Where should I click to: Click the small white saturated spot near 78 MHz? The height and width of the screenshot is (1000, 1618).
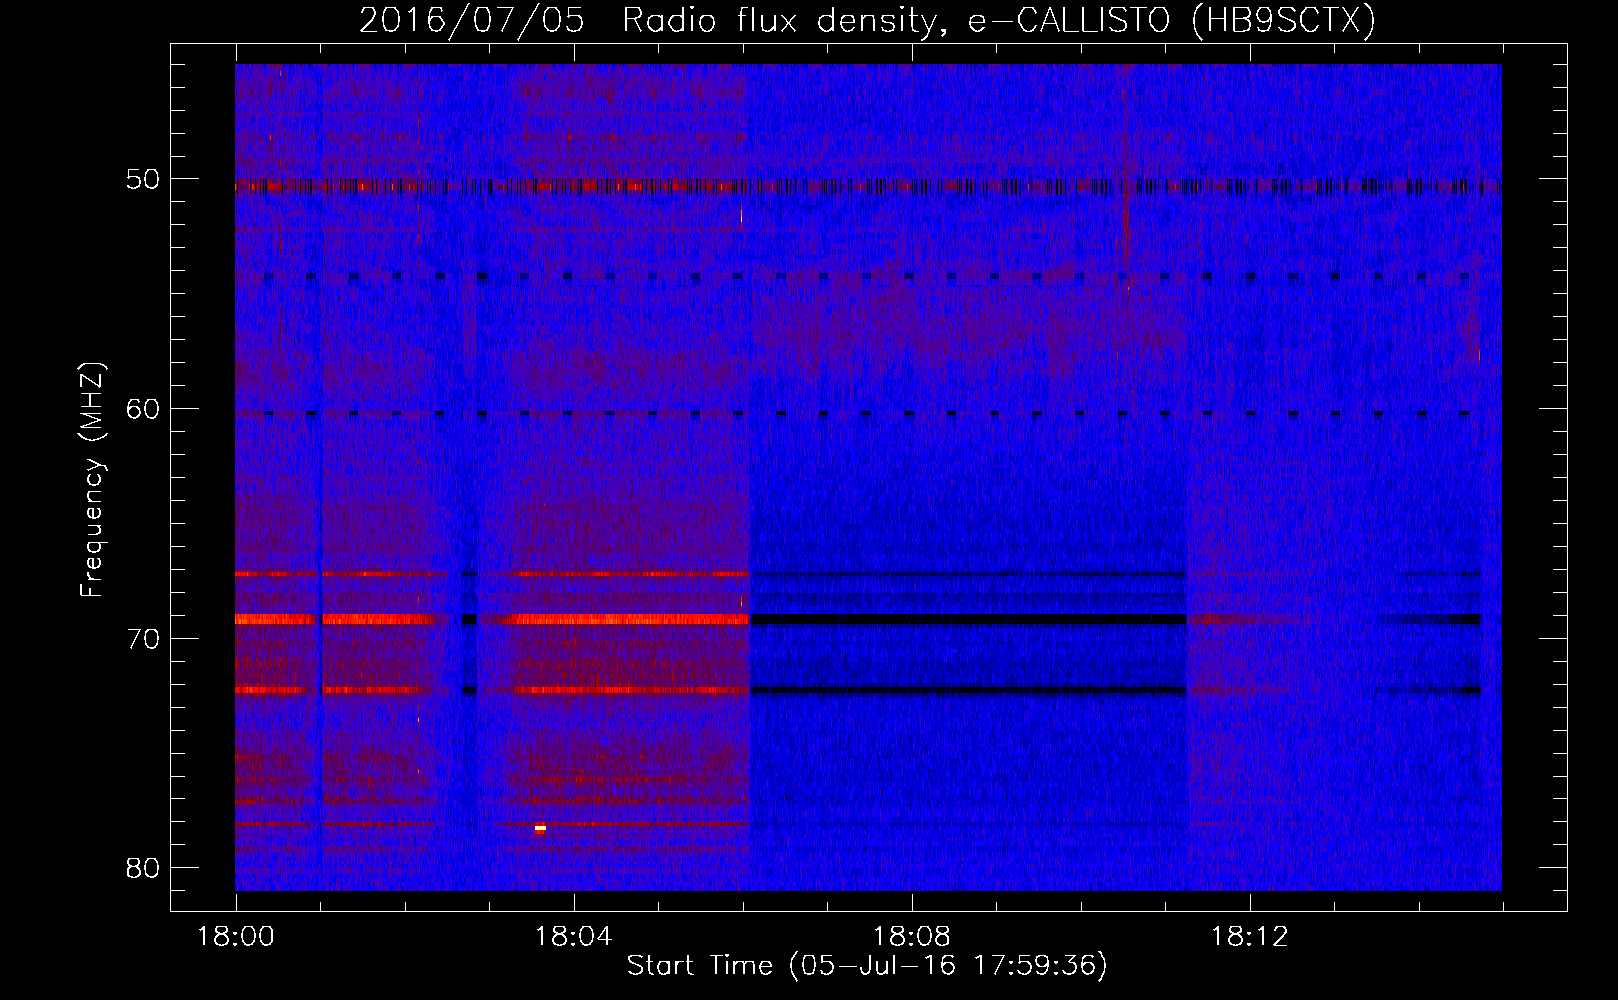pos(540,828)
